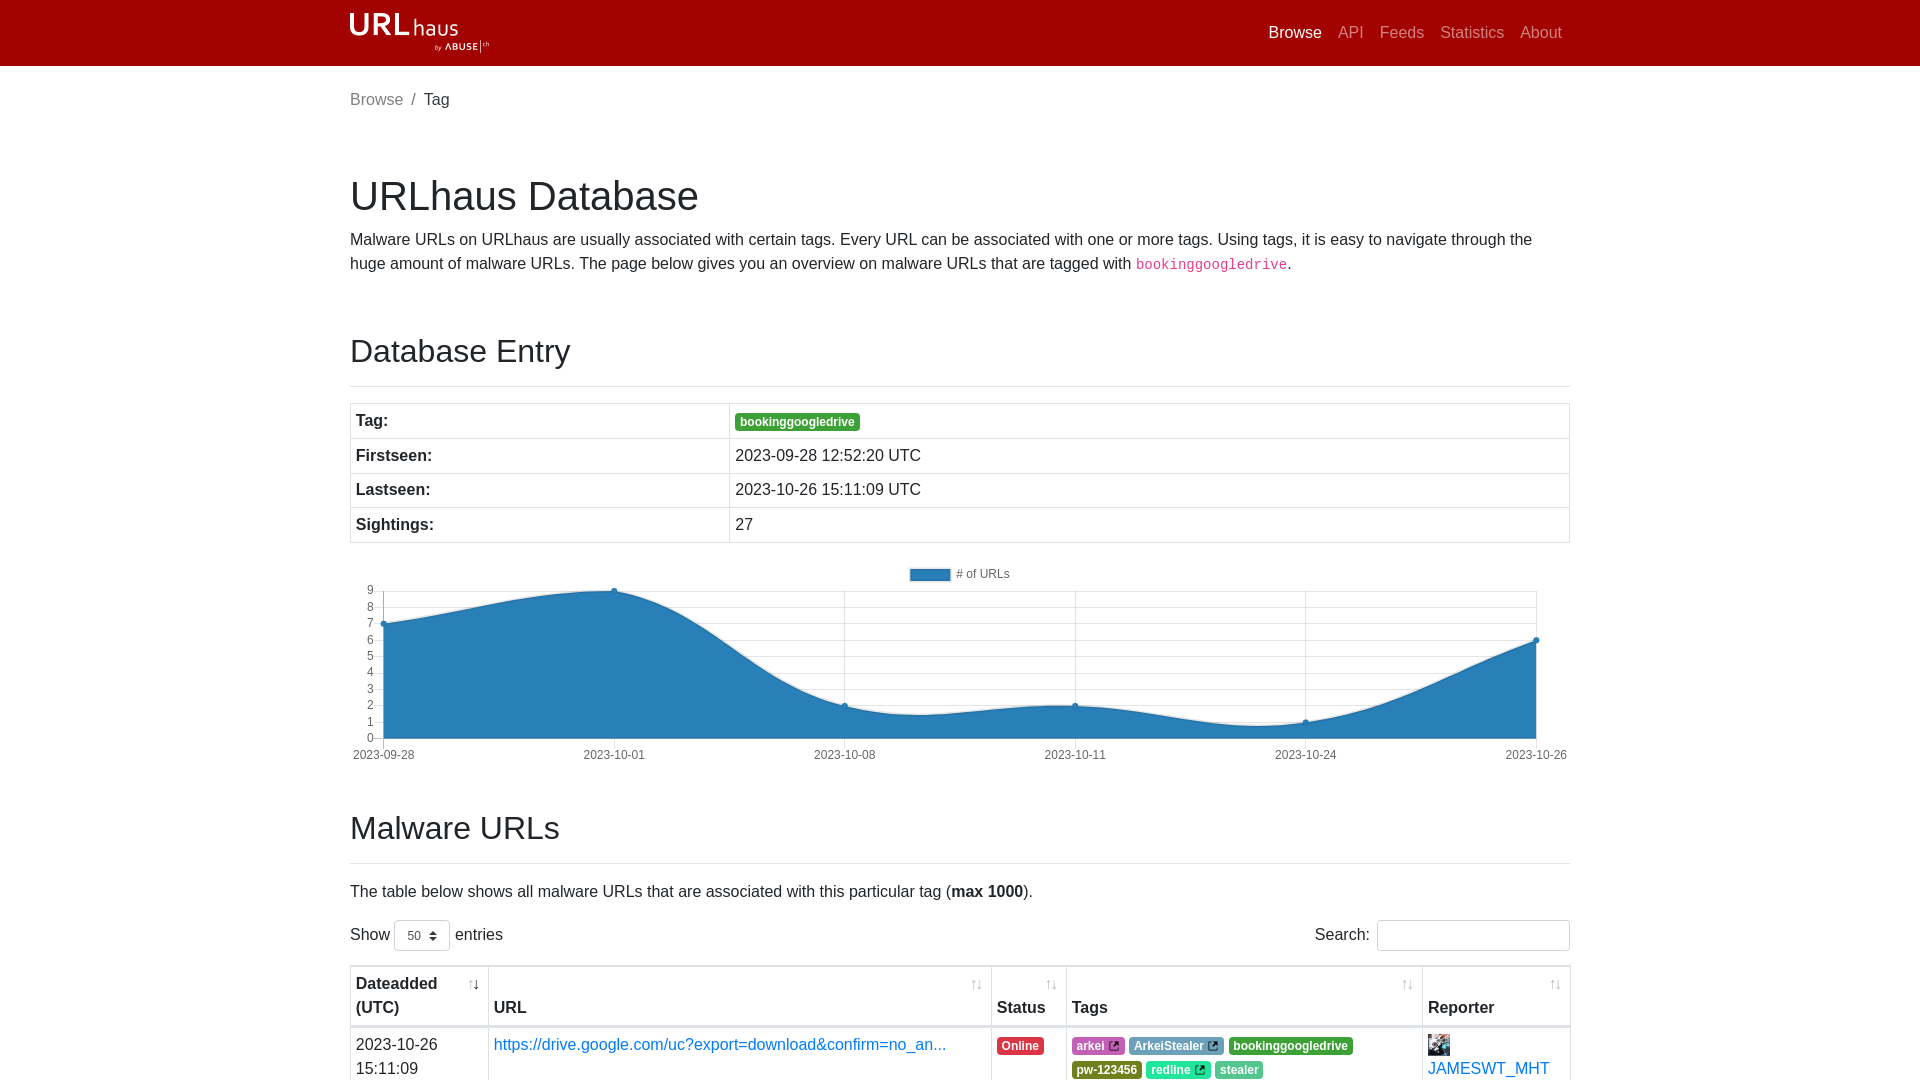The image size is (1920, 1080).
Task: Open external link icon on redline tag
Action: 1200,1070
